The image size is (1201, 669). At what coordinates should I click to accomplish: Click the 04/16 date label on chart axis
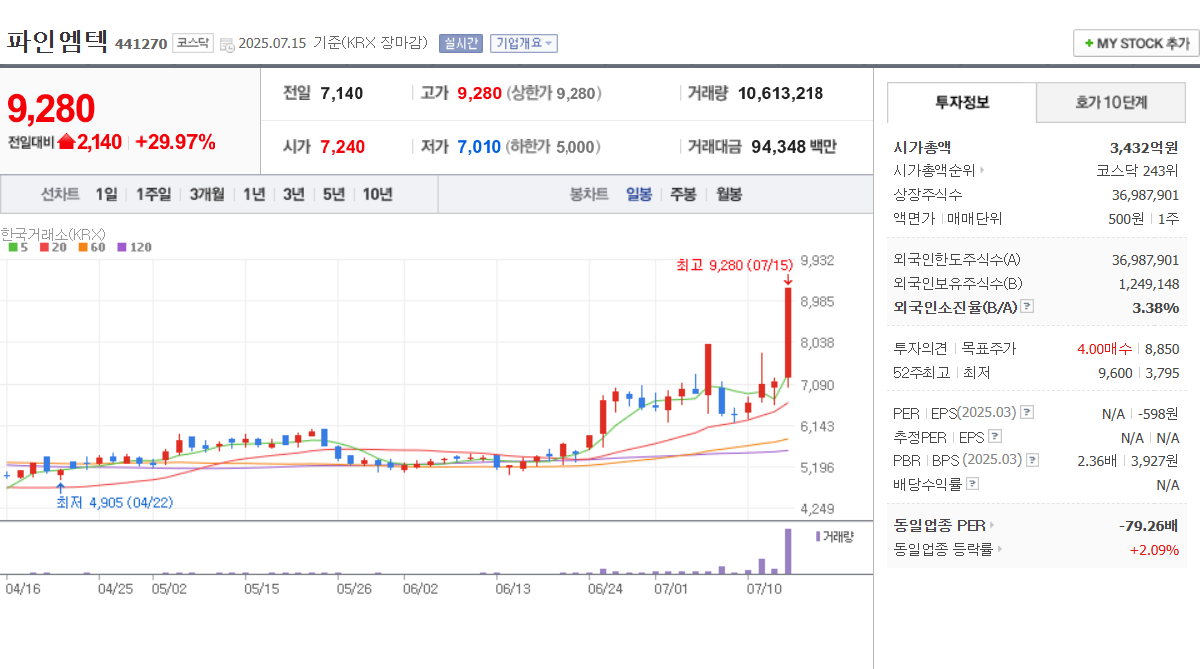(x=24, y=589)
